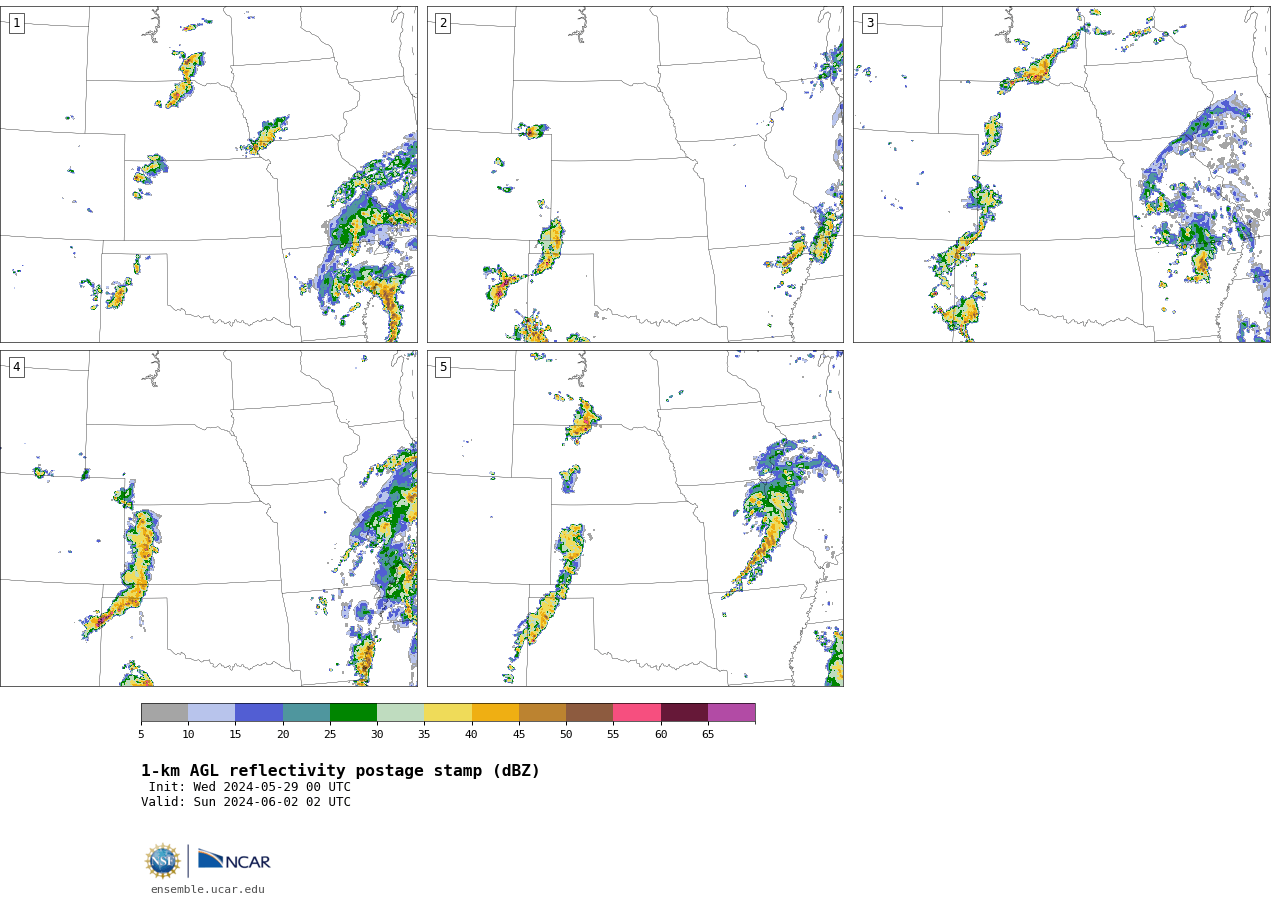Click the 'Valid: Sun 2024-06-02 02 UTC' text
Viewport: 1280px width, 901px height.
coord(246,802)
